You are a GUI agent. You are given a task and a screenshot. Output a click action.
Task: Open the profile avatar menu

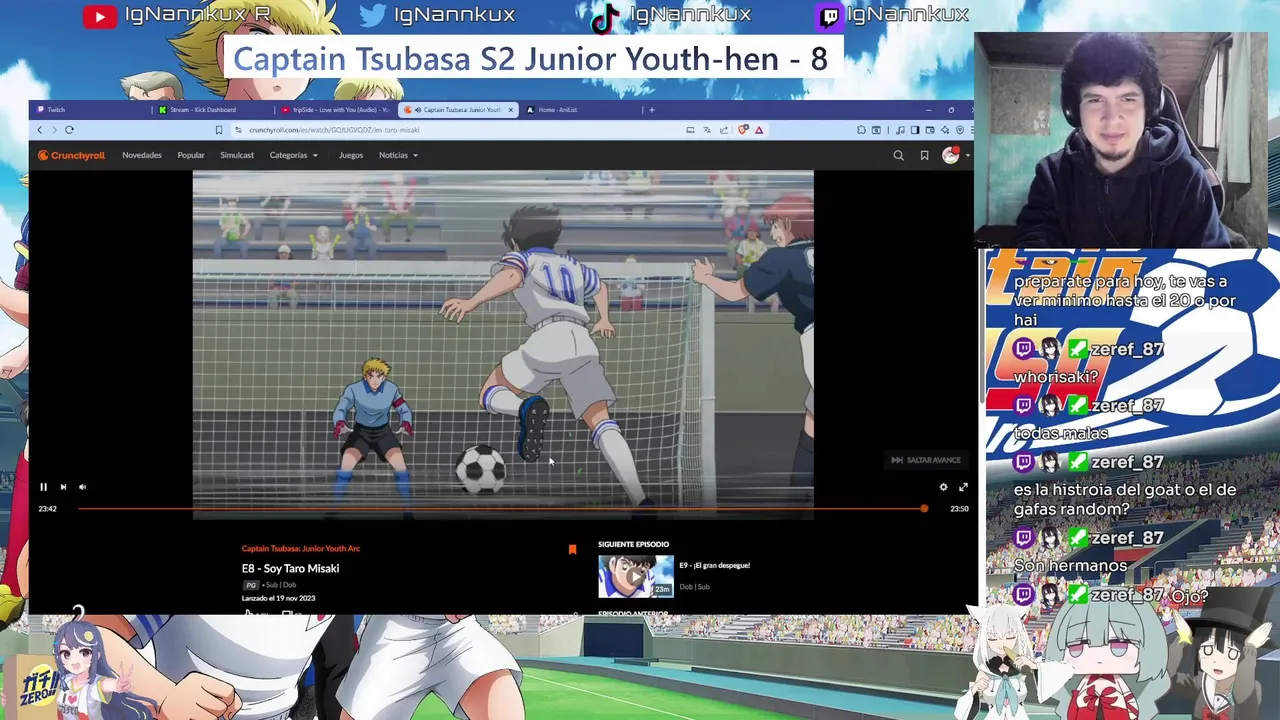(950, 155)
